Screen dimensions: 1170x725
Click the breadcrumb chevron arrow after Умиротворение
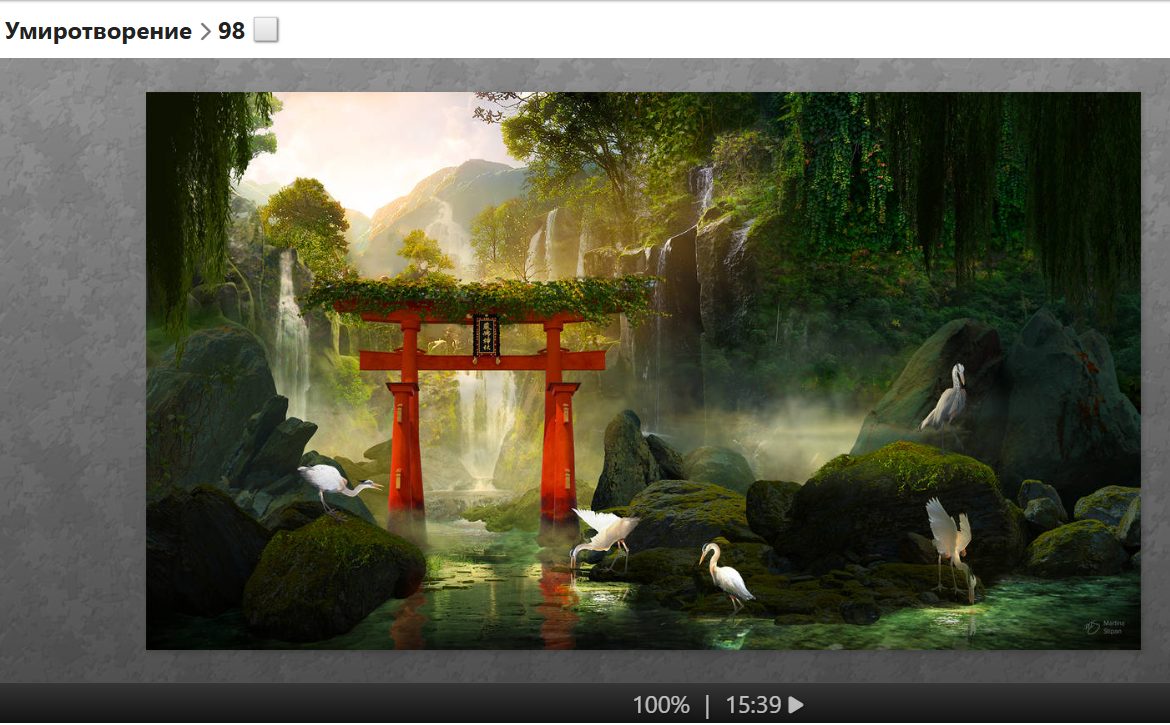[x=205, y=32]
